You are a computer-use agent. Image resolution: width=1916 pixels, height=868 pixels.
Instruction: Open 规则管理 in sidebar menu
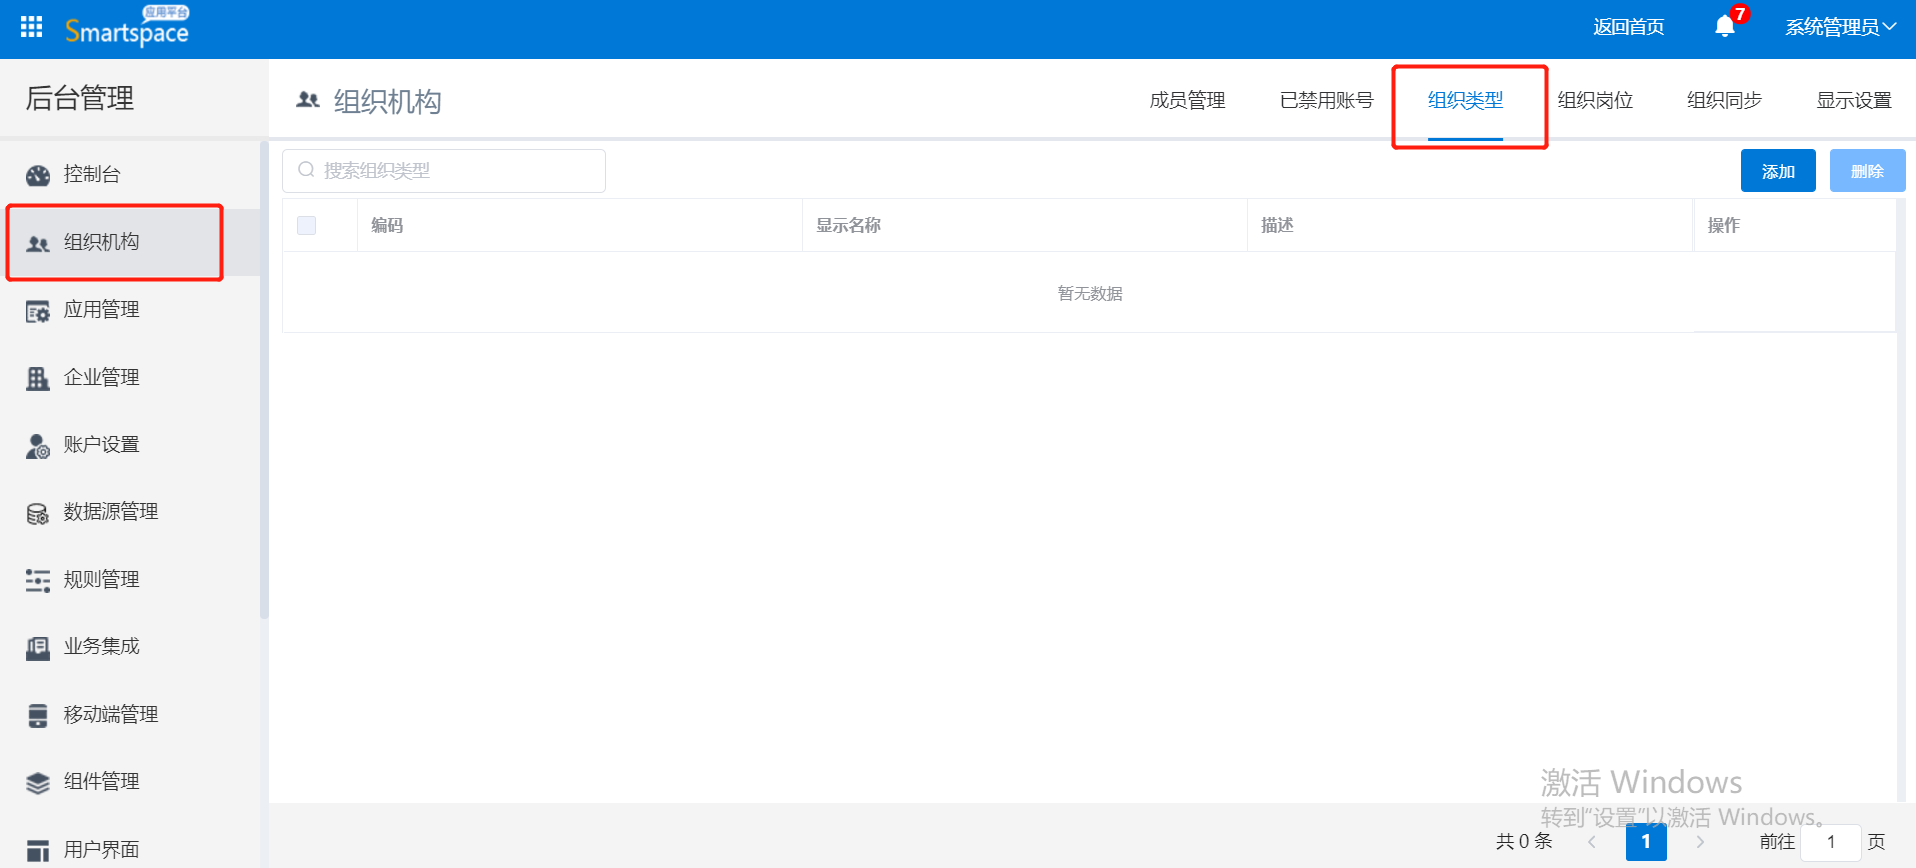tap(101, 580)
